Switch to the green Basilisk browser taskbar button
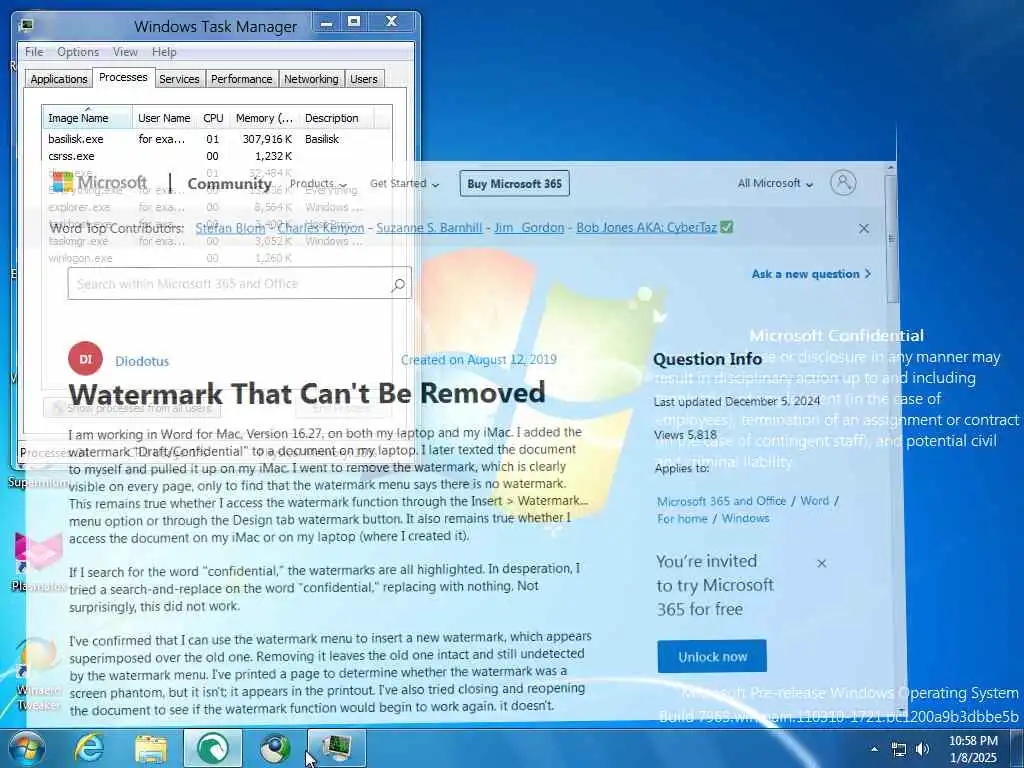This screenshot has width=1024, height=768. coord(213,748)
